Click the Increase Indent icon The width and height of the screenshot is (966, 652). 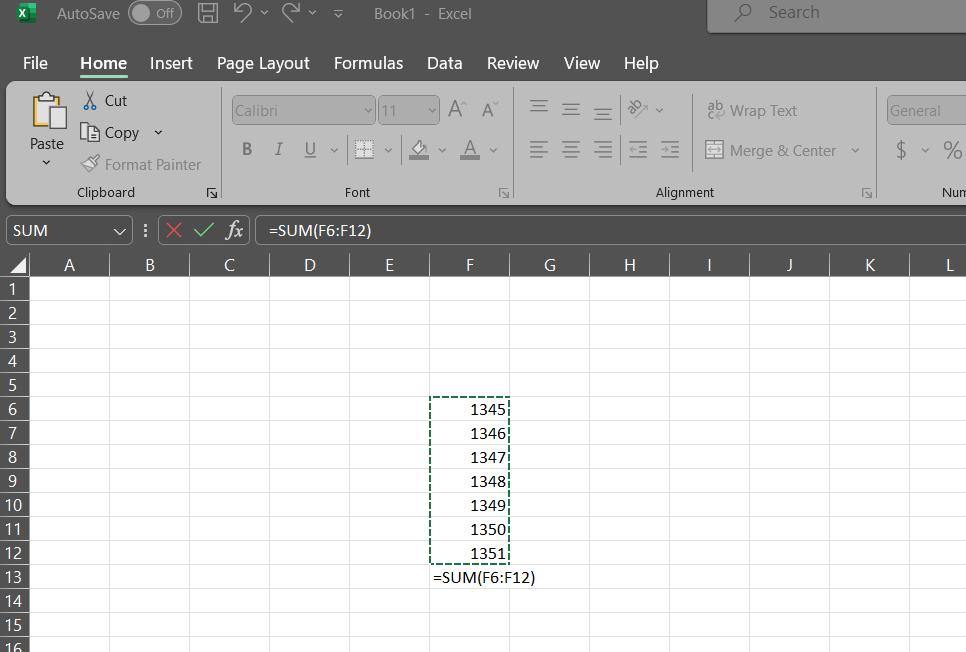(670, 149)
